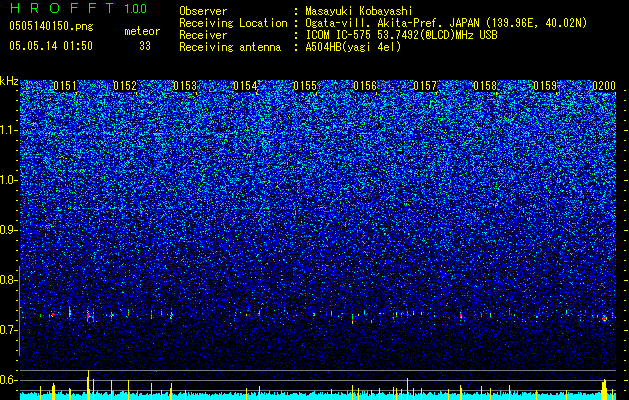The height and width of the screenshot is (400, 629).
Task: Click the 0151 time marker
Action: (65, 86)
